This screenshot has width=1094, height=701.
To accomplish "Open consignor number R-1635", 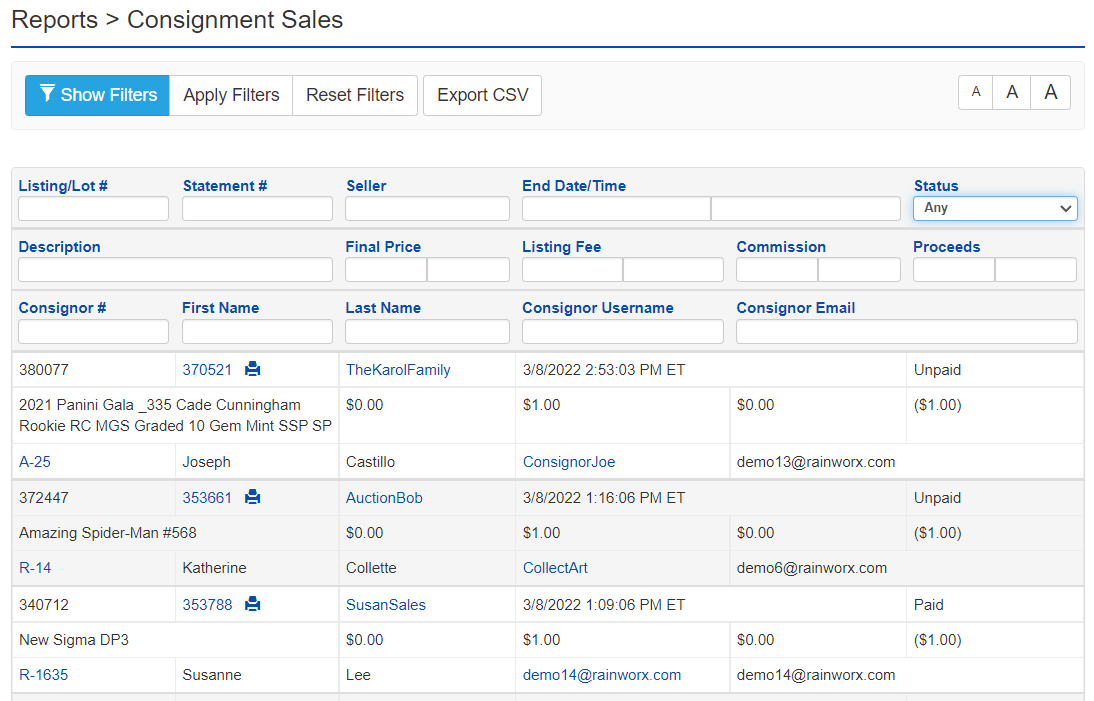I will 43,674.
